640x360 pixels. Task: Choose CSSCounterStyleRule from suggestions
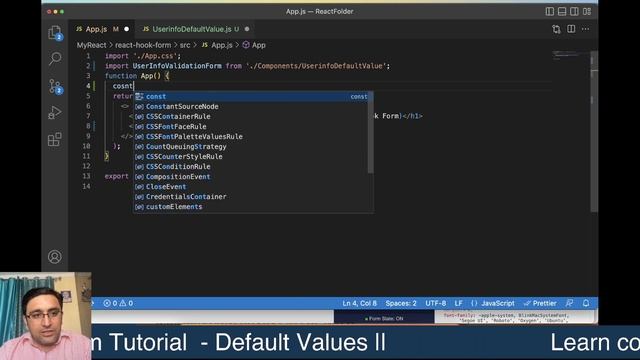click(251, 156)
